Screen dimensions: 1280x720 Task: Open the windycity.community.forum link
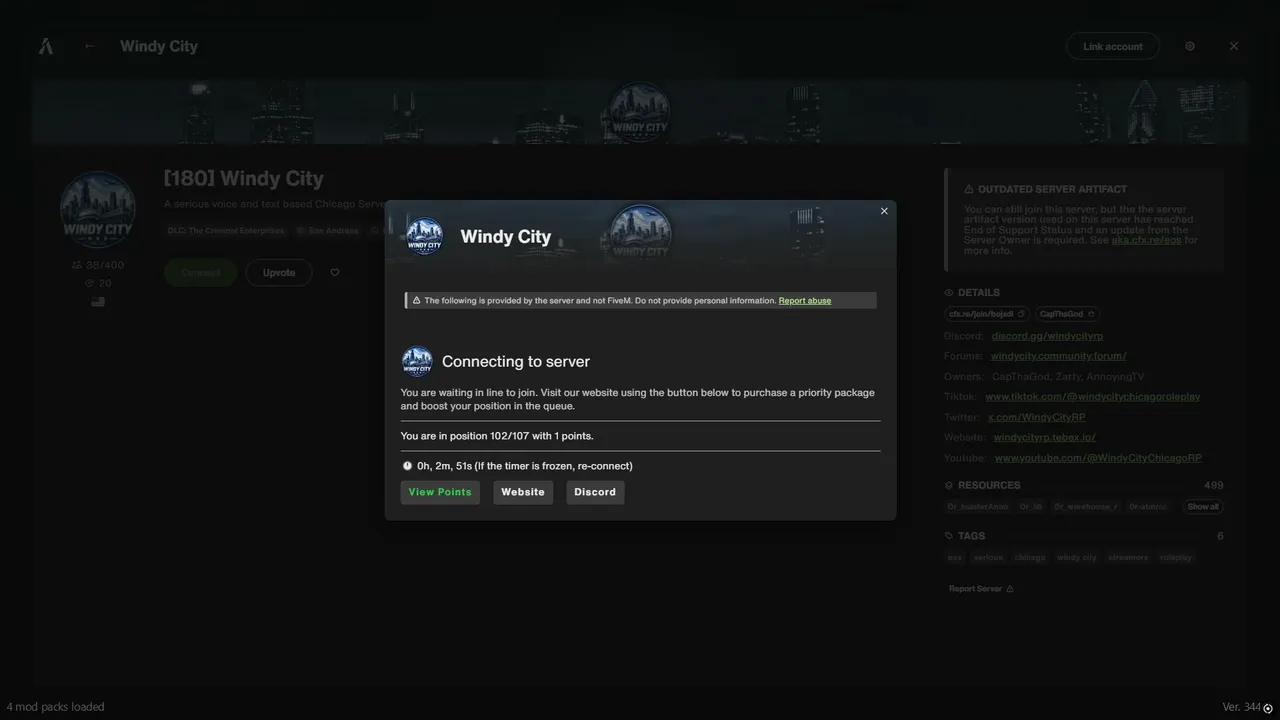pos(1058,356)
